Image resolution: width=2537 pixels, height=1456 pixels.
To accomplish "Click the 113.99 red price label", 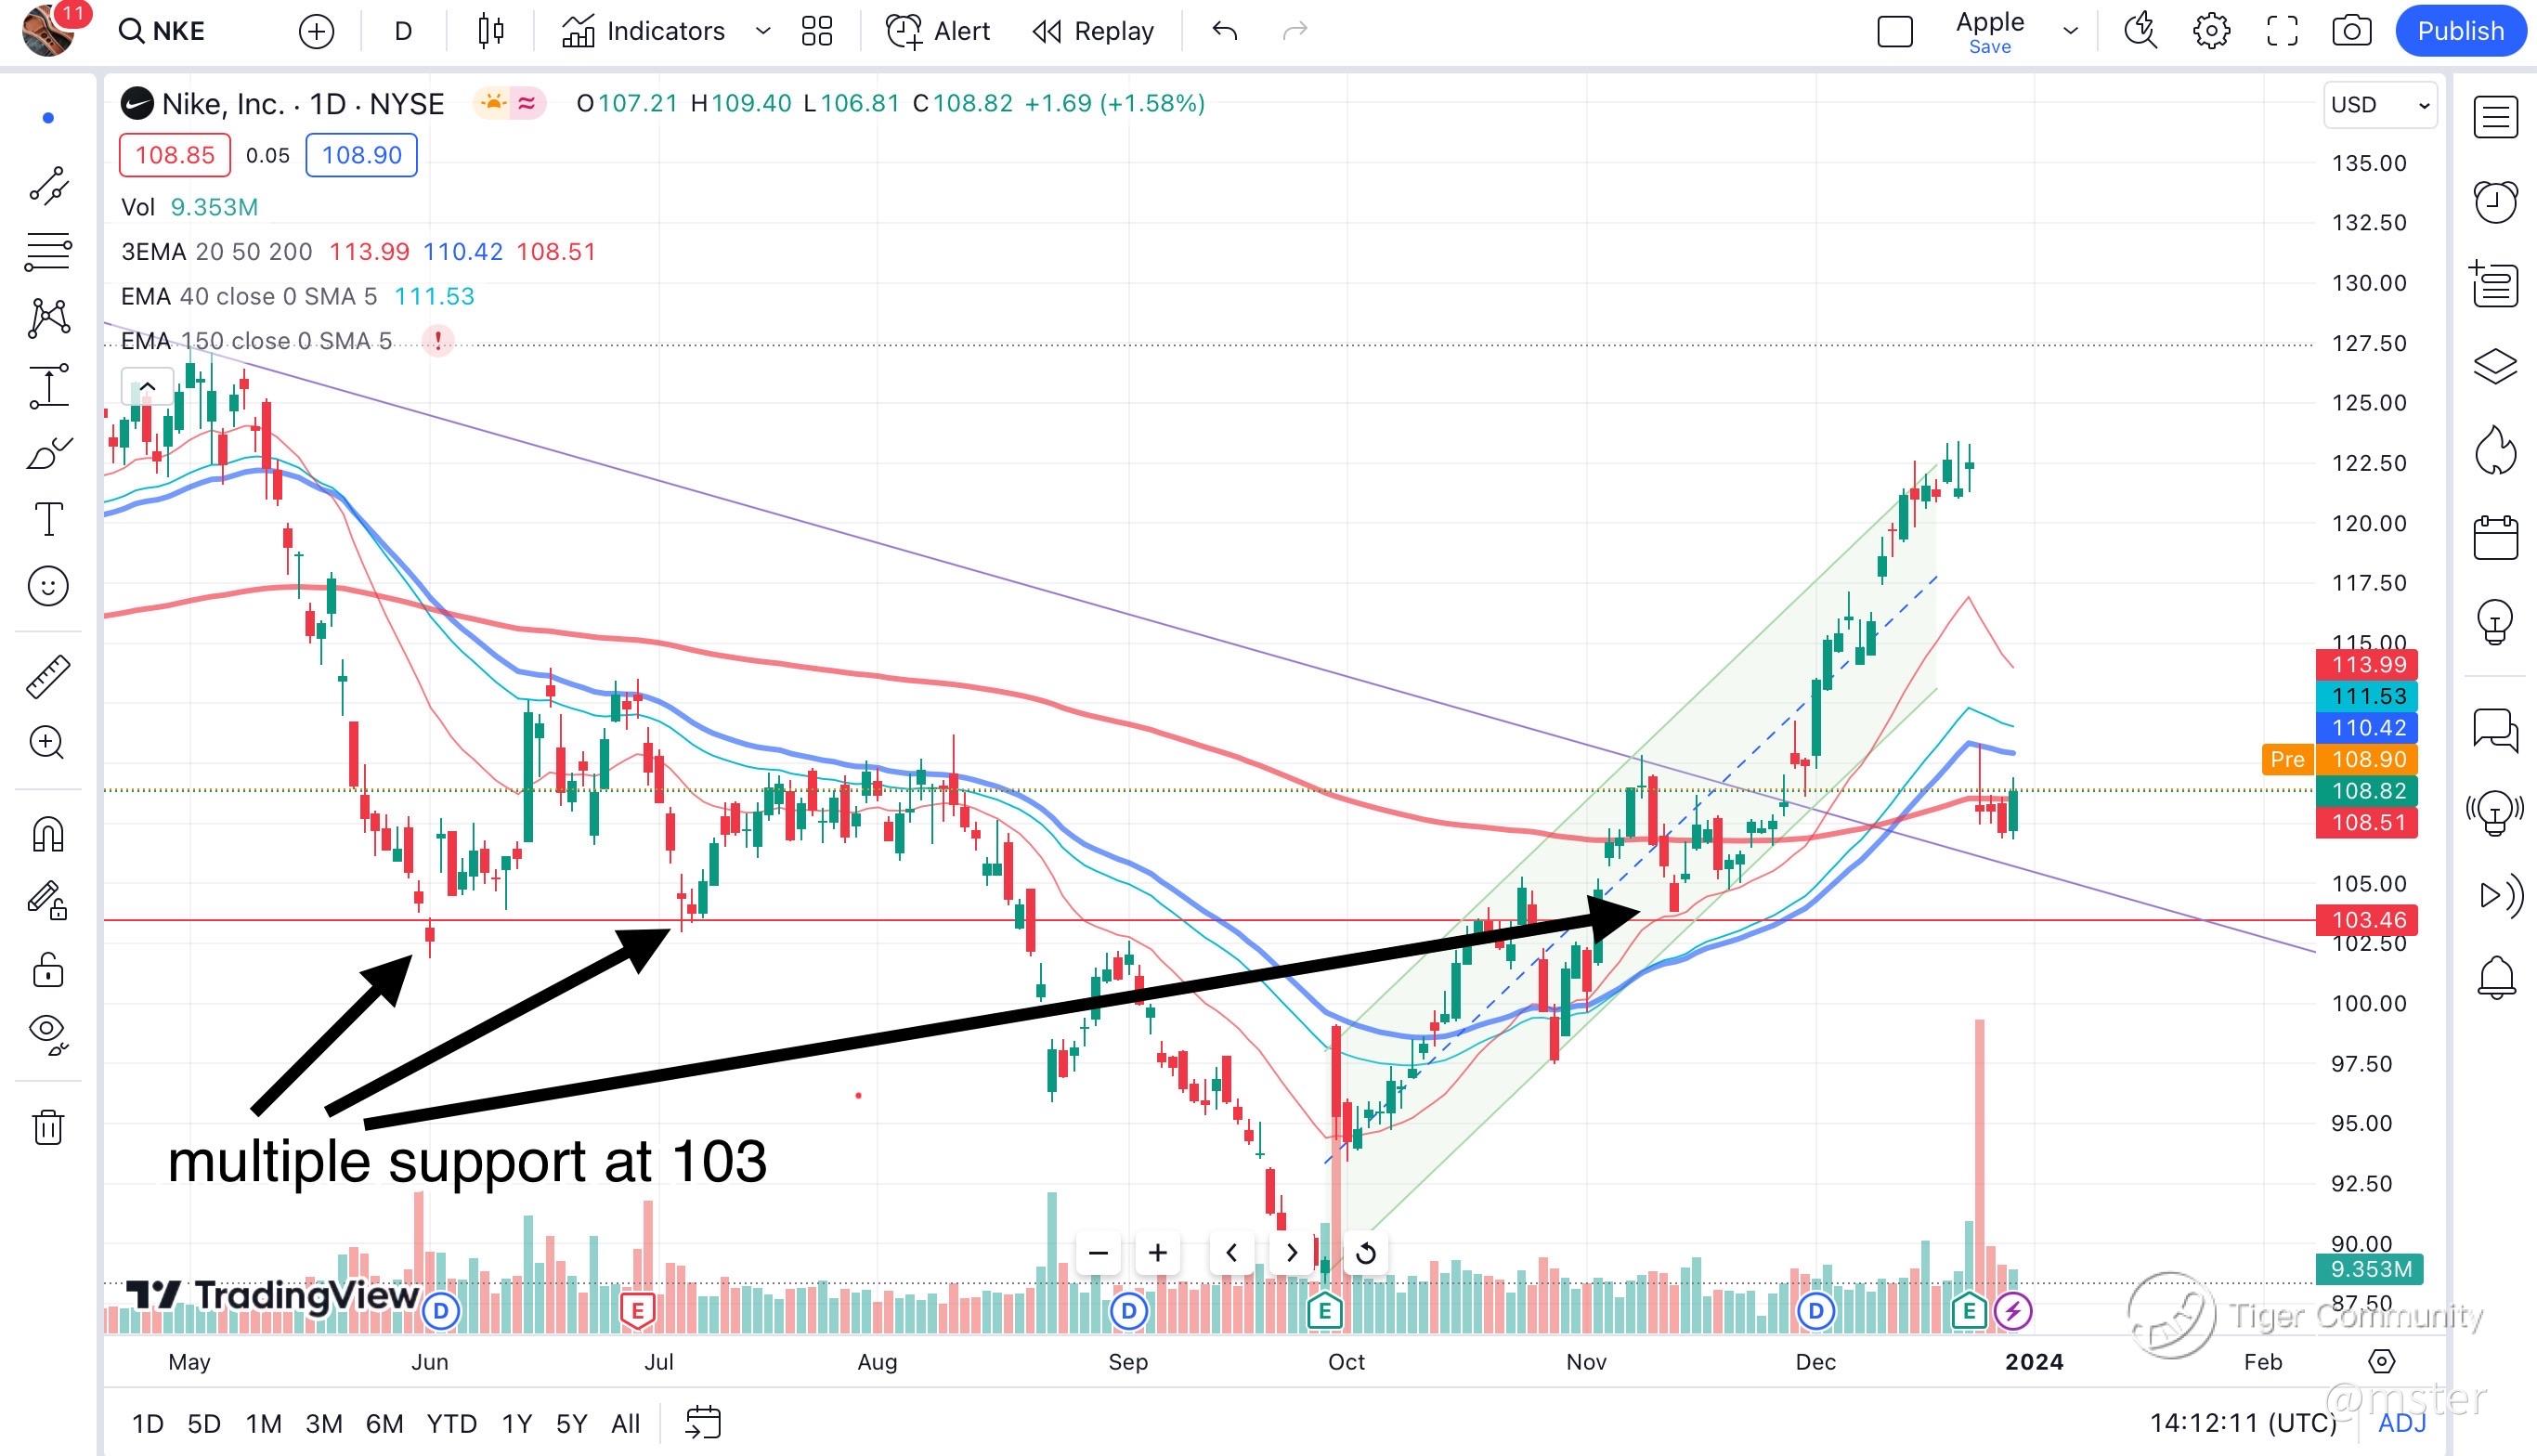I will 2367,664.
